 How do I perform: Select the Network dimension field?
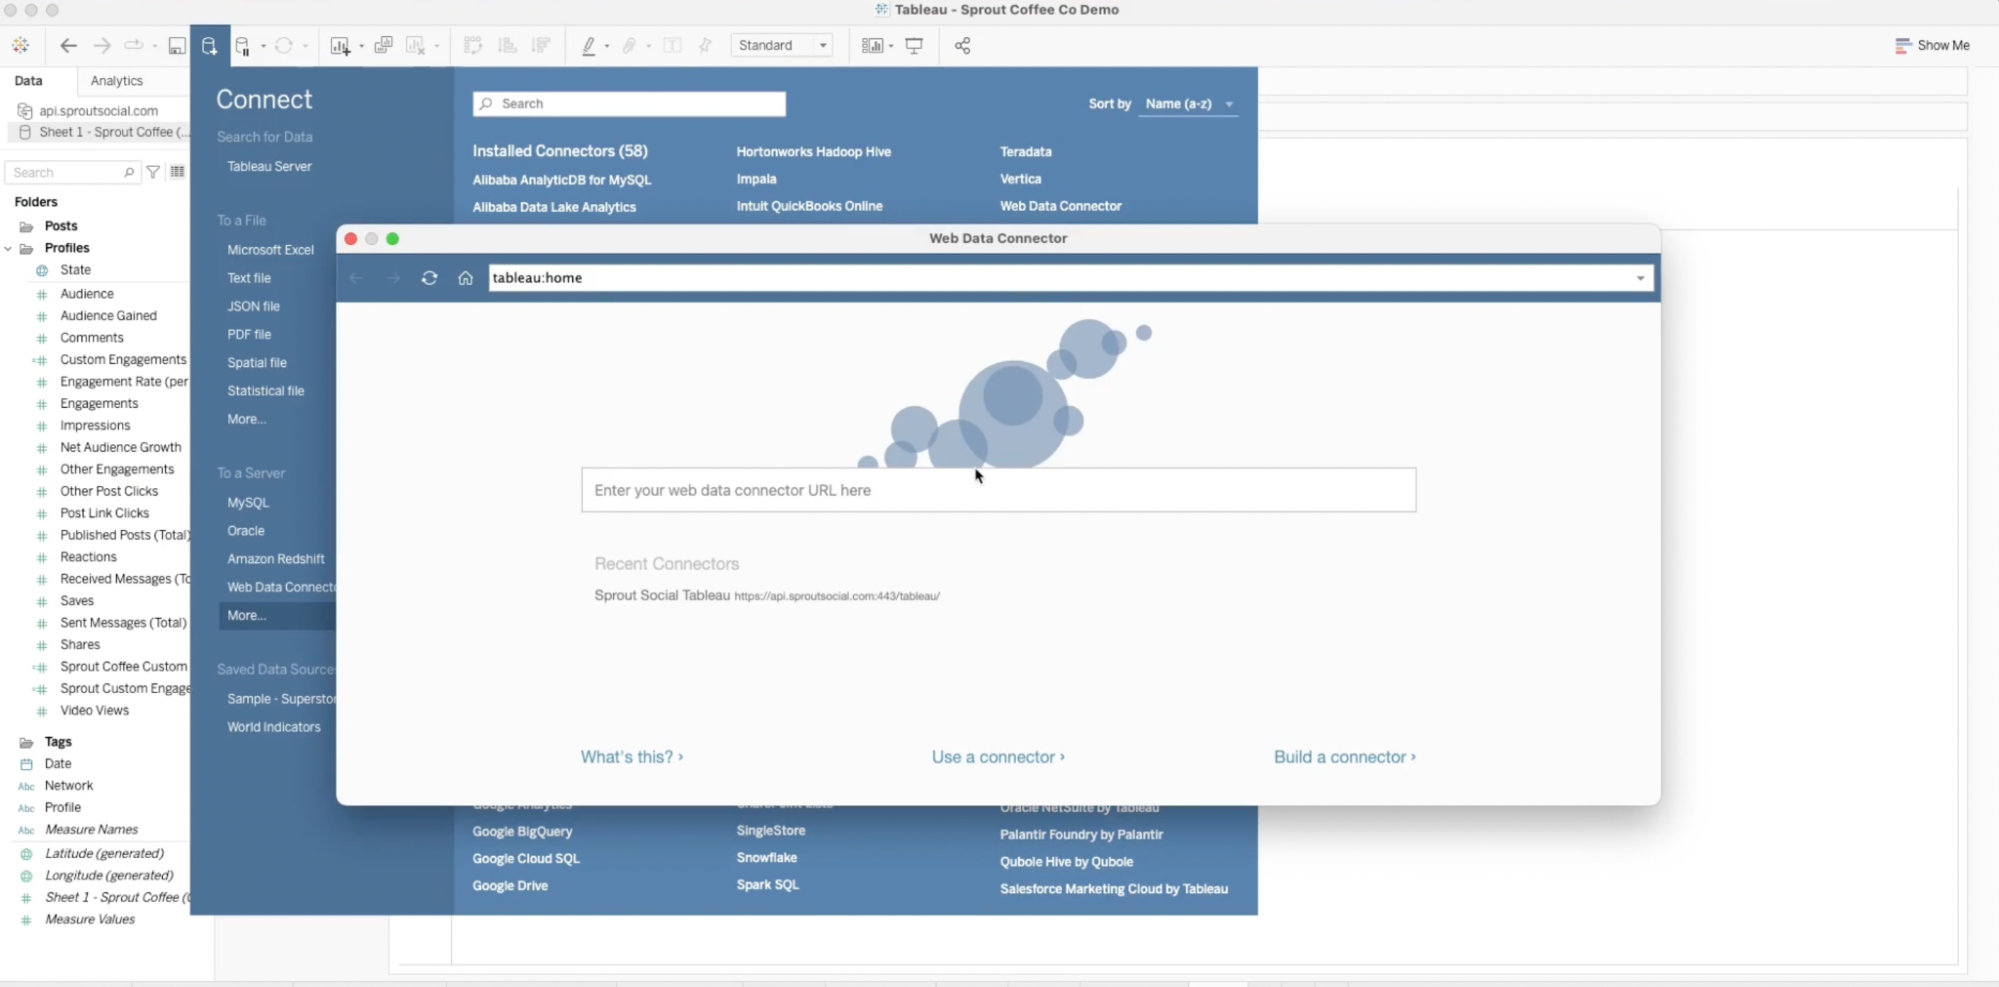pyautogui.click(x=68, y=786)
